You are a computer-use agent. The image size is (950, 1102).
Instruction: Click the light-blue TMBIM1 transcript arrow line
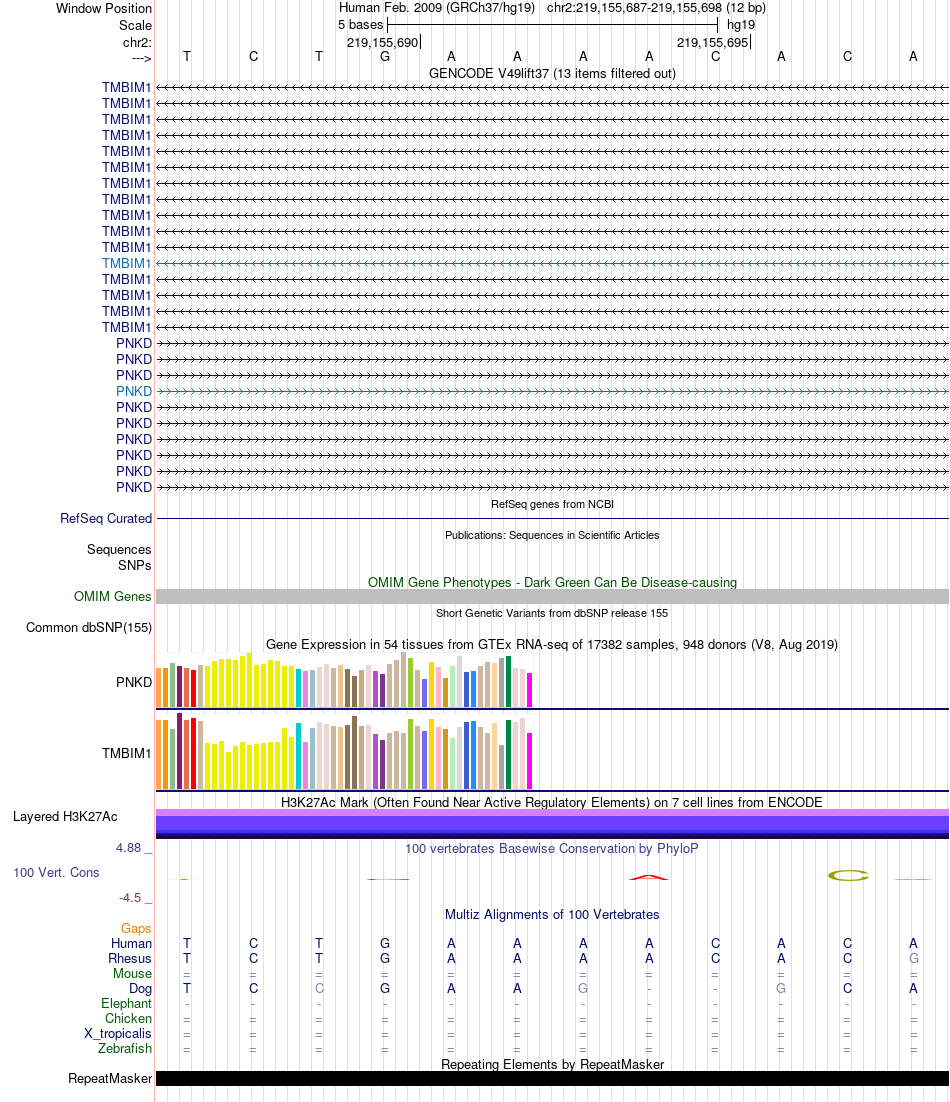(x=552, y=264)
